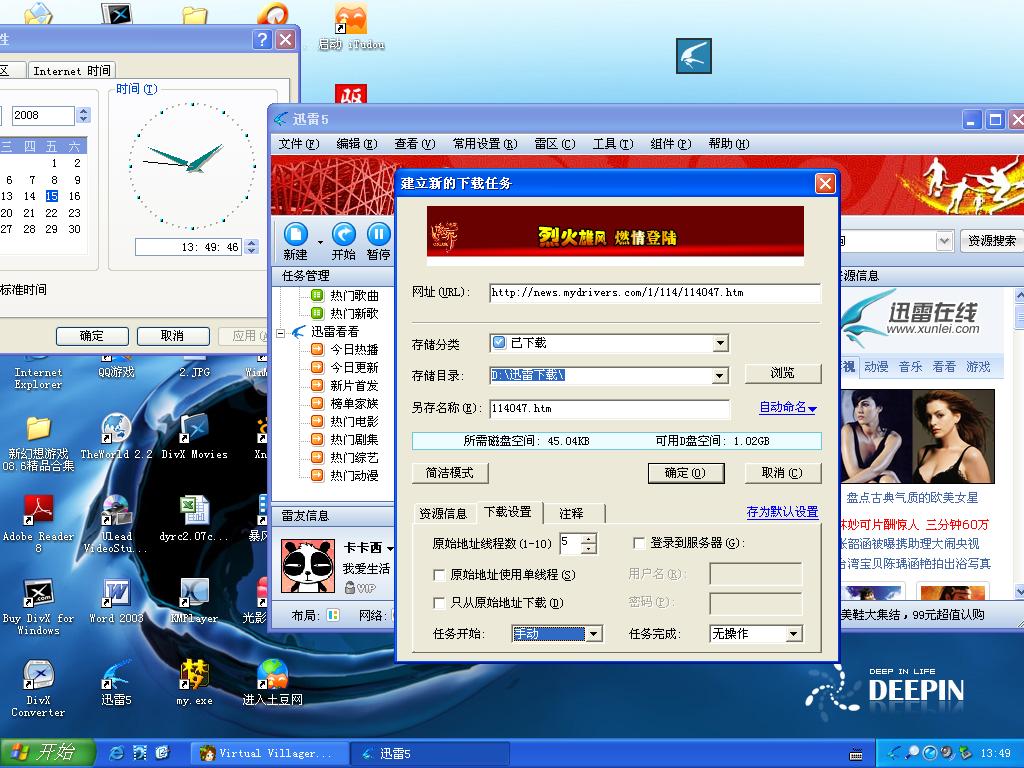Viewport: 1024px width, 768px height.
Task: Select the DivX Movies desktop icon
Action: (194, 428)
